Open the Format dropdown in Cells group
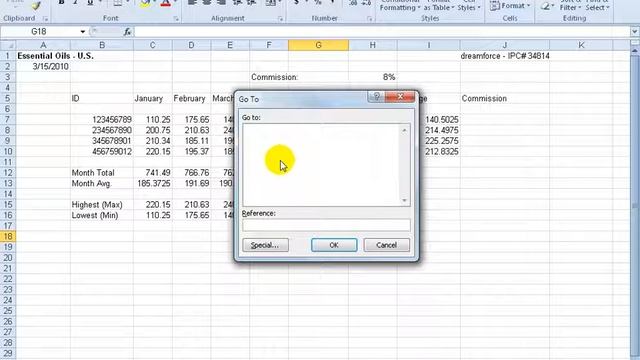Image resolution: width=640 pixels, height=360 pixels. click(510, 6)
